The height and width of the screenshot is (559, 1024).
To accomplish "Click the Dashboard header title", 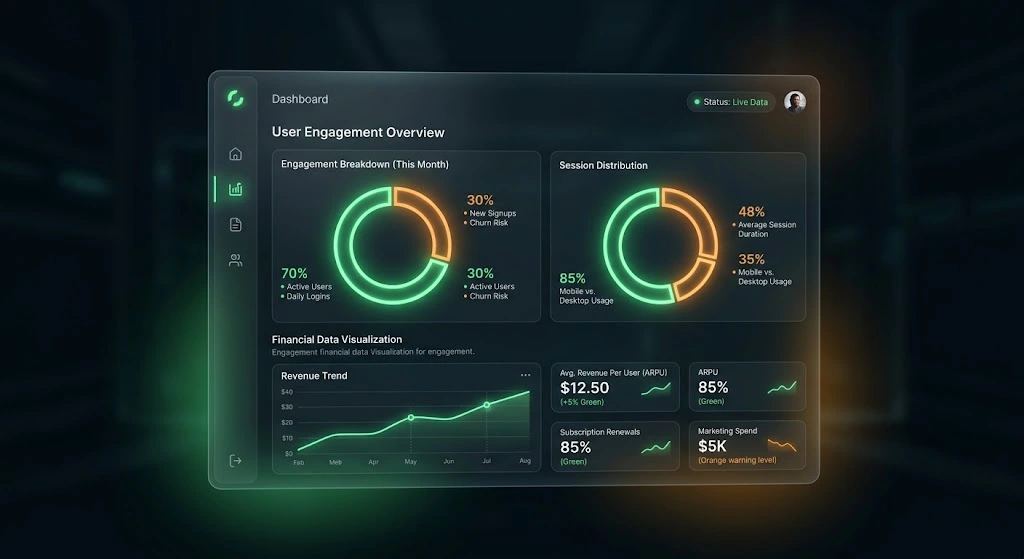I will point(300,99).
